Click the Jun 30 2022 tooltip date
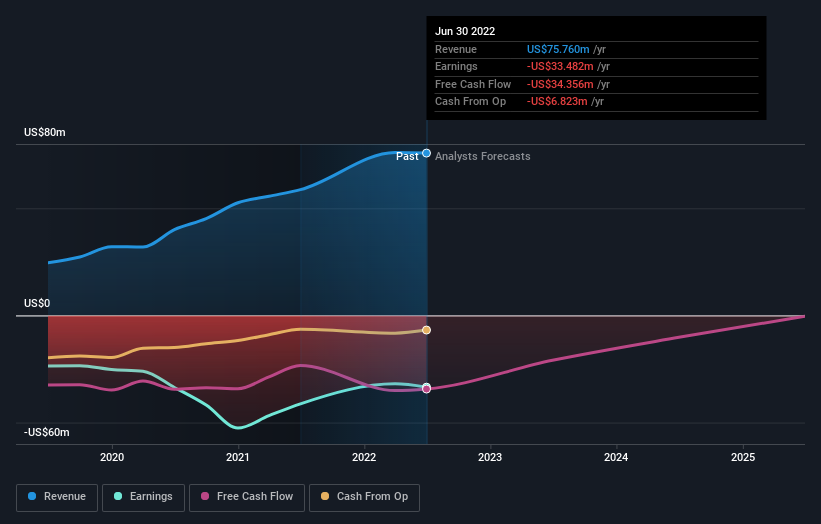This screenshot has width=821, height=524. (465, 31)
